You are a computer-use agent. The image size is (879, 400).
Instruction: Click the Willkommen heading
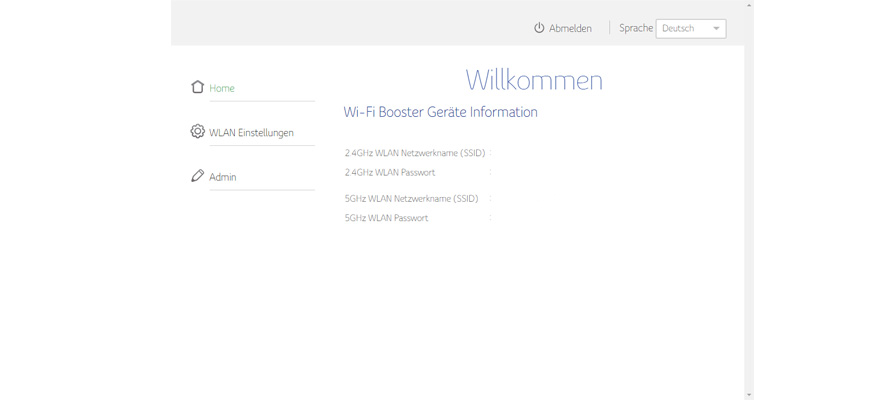pyautogui.click(x=534, y=80)
